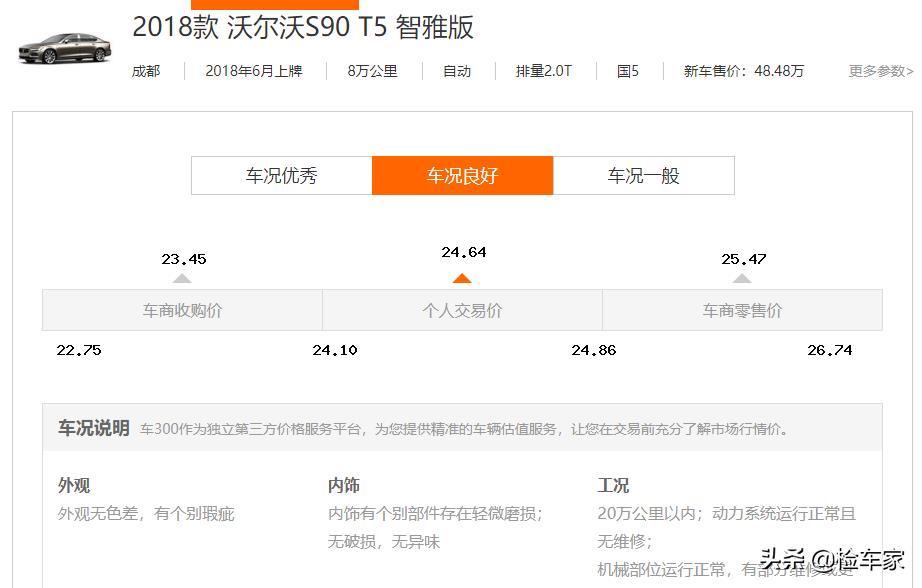Screen dimensions: 922x588
Task: Click the price value 24.64
Action: pos(464,252)
